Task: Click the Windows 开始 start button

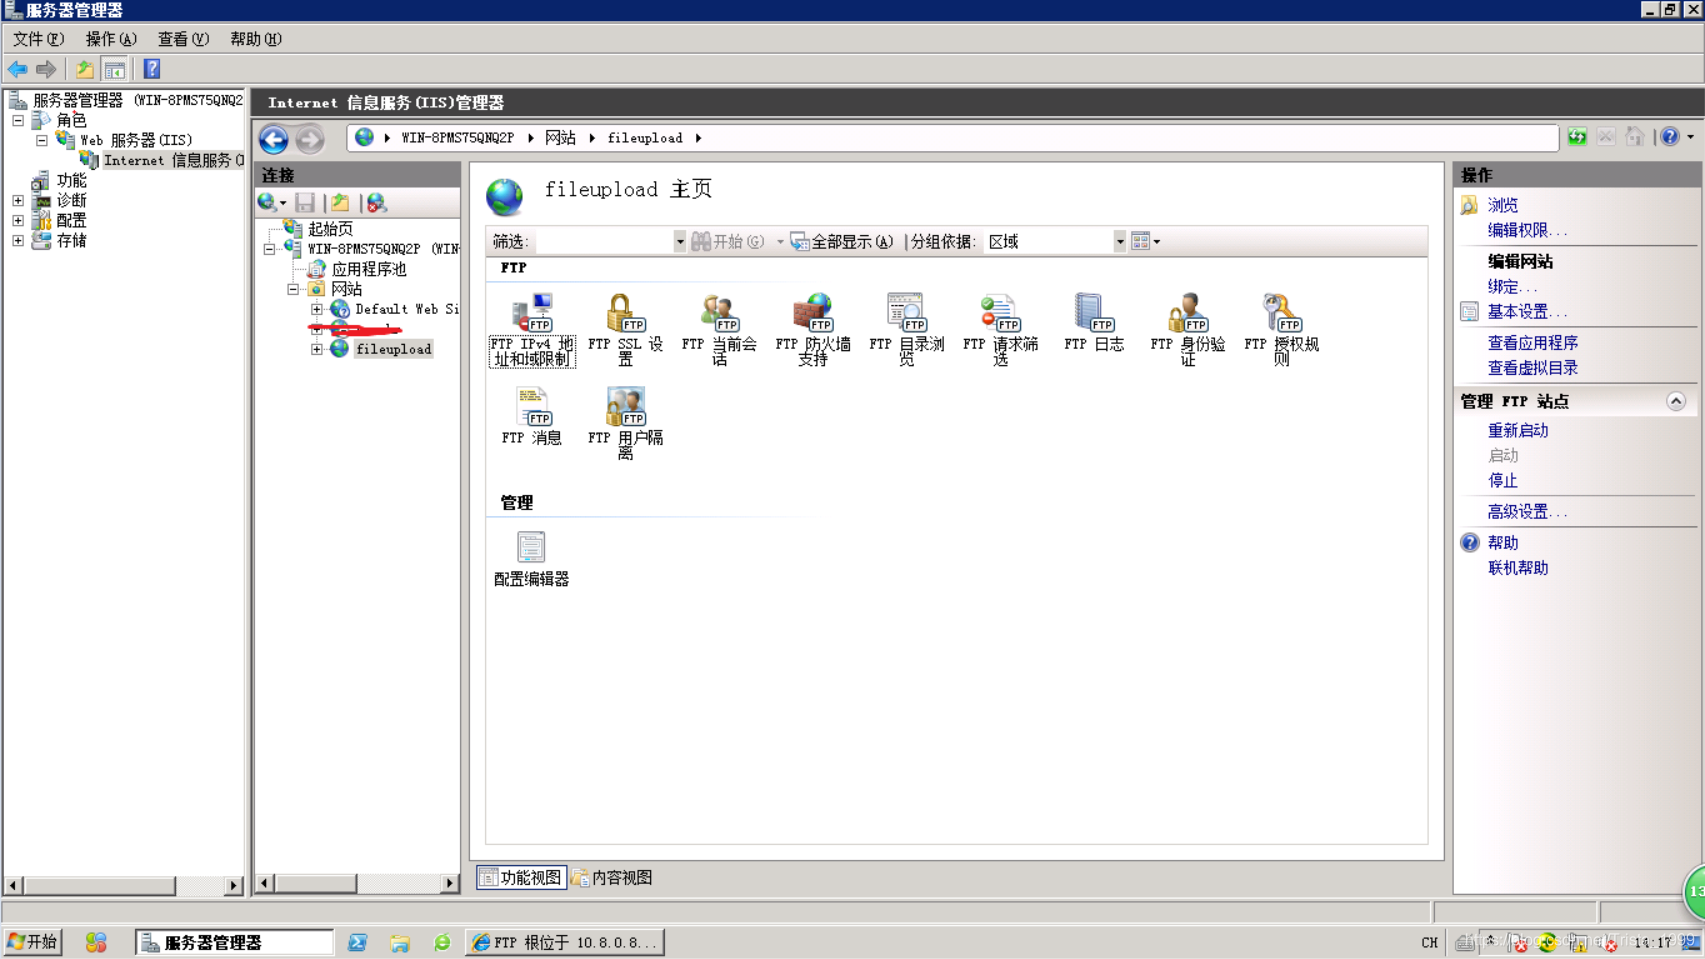Action: [x=33, y=942]
